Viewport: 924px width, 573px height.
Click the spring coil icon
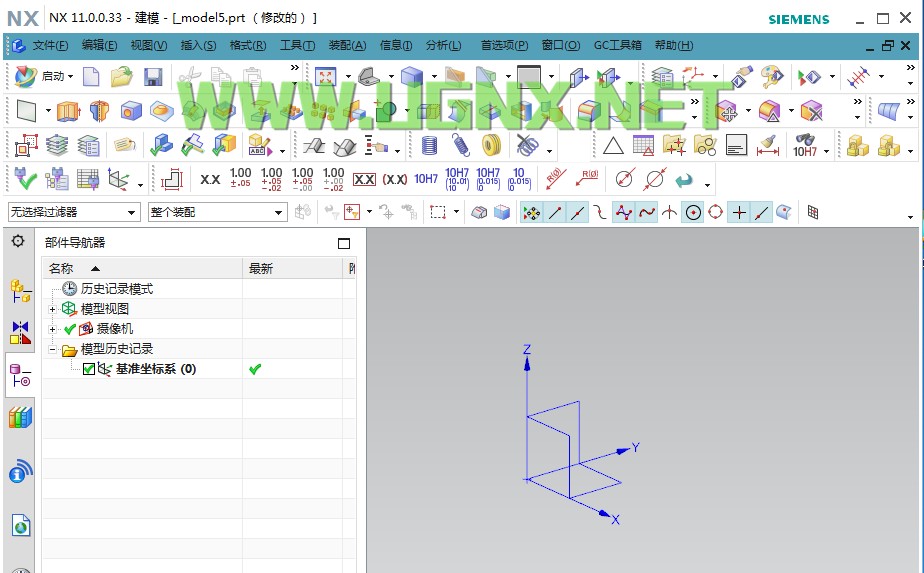coord(461,145)
